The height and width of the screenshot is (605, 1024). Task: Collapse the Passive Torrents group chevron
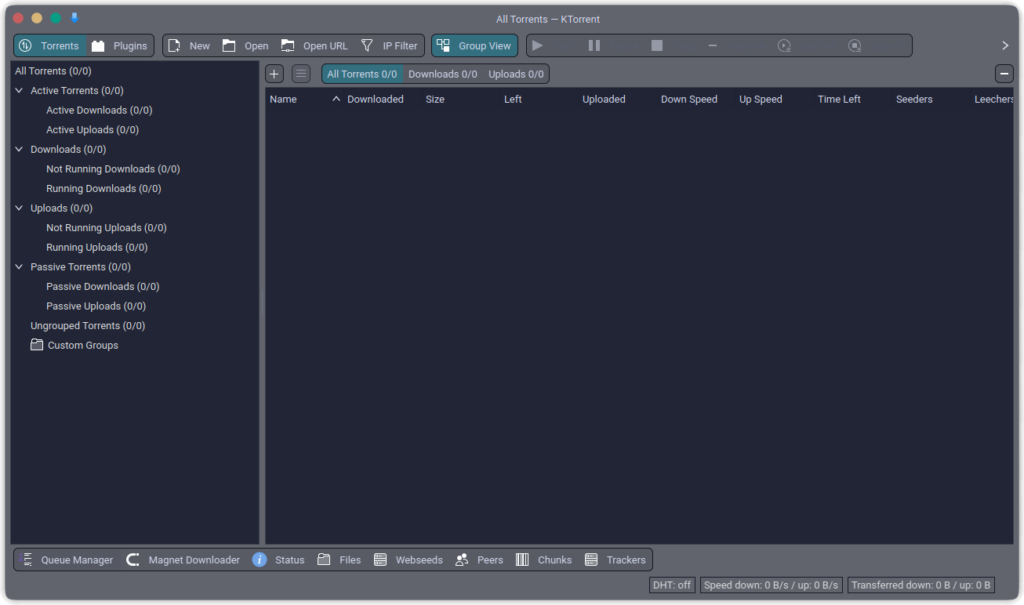point(19,267)
